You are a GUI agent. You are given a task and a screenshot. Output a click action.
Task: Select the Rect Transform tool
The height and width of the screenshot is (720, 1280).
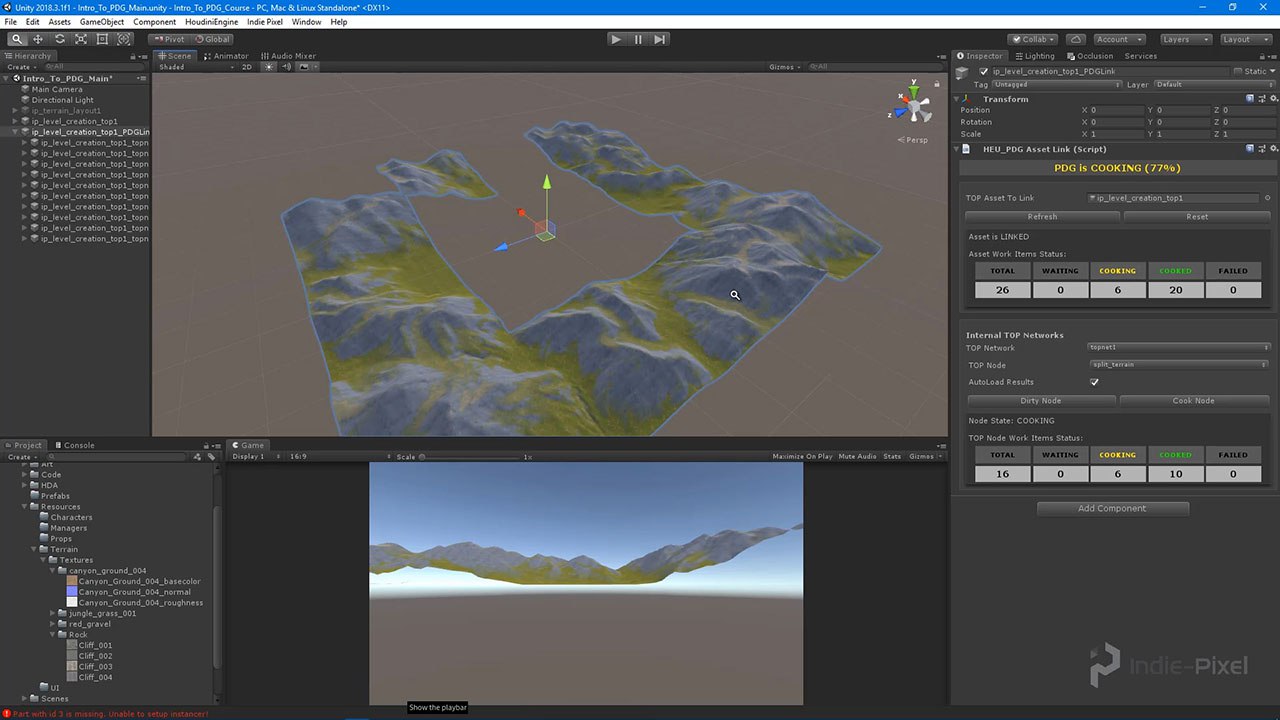(x=102, y=39)
